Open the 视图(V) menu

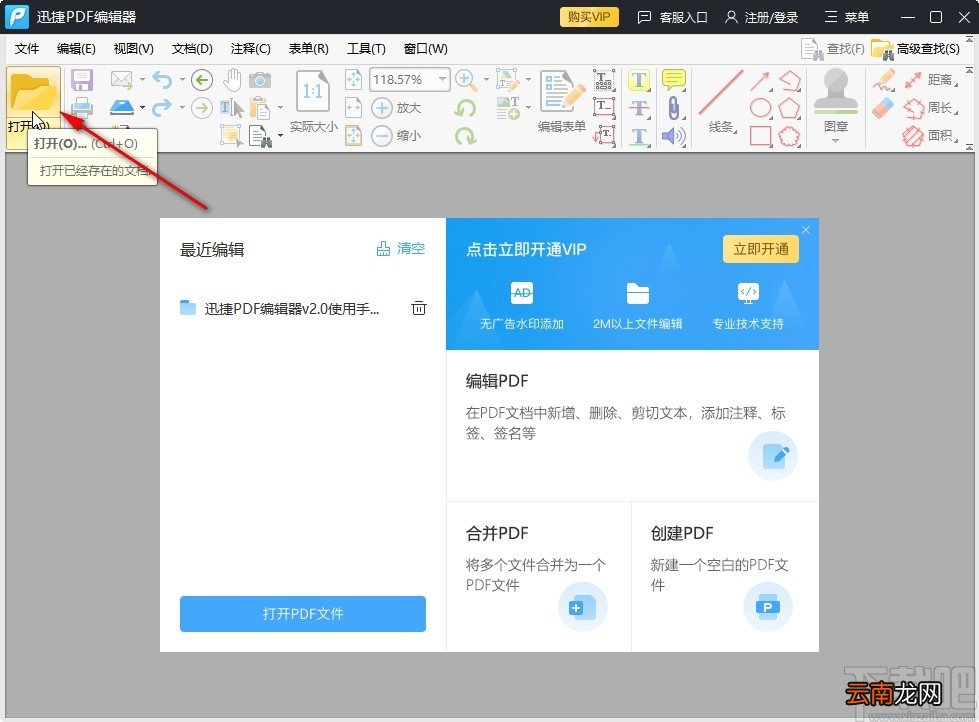pyautogui.click(x=134, y=49)
